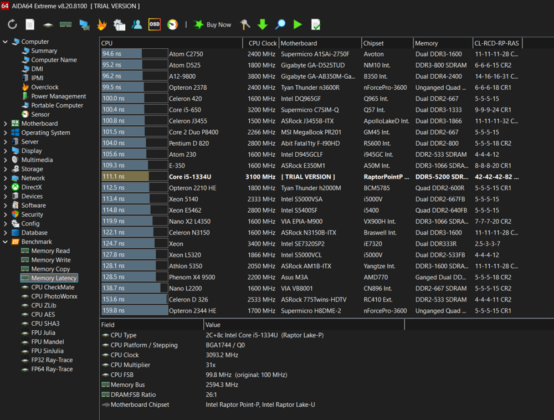Sort by the Memory column header

(443, 43)
